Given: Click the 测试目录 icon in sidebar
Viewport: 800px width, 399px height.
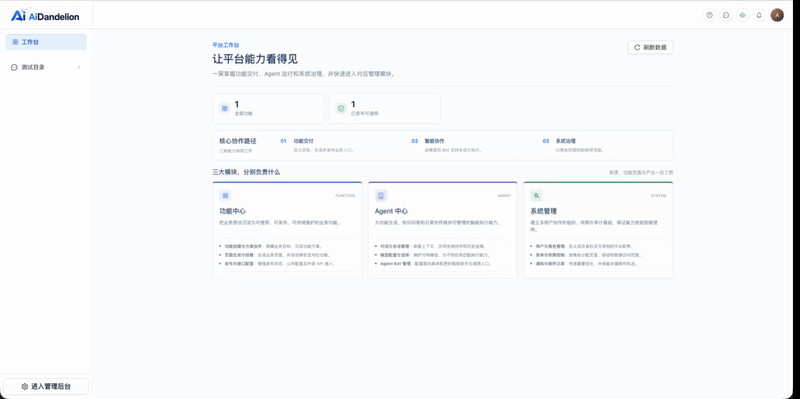Looking at the screenshot, I should [14, 67].
